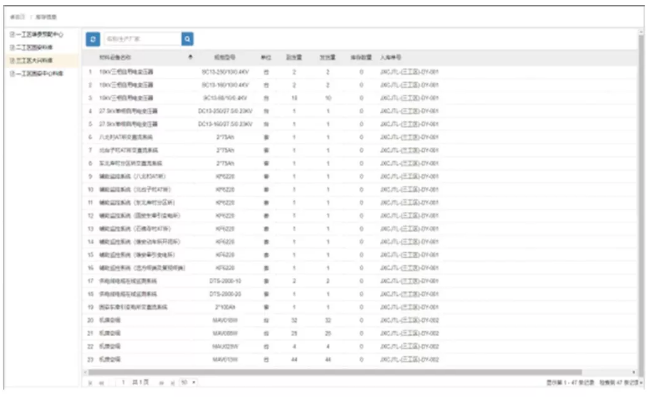Click the KF6220 cell in row 9
This screenshot has width=652, height=398.
(225, 176)
